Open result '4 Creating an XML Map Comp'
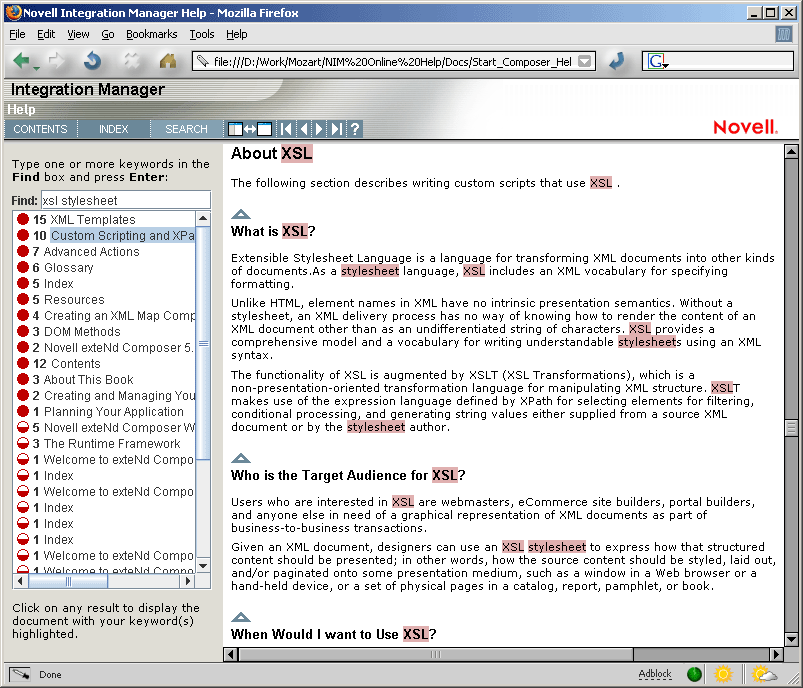Screen dimensions: 803x688 105,316
